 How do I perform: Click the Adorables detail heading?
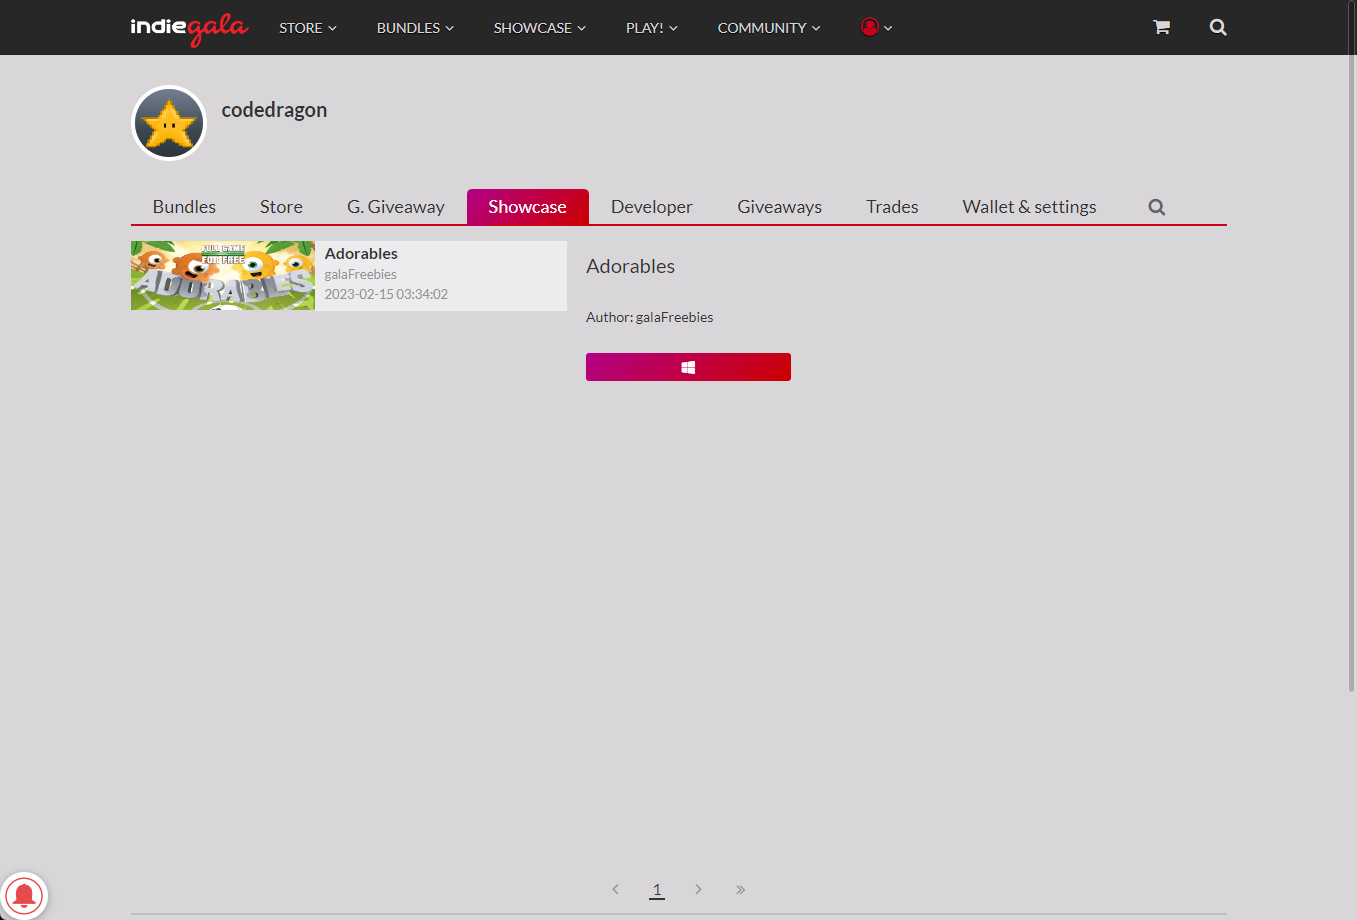[x=630, y=266]
